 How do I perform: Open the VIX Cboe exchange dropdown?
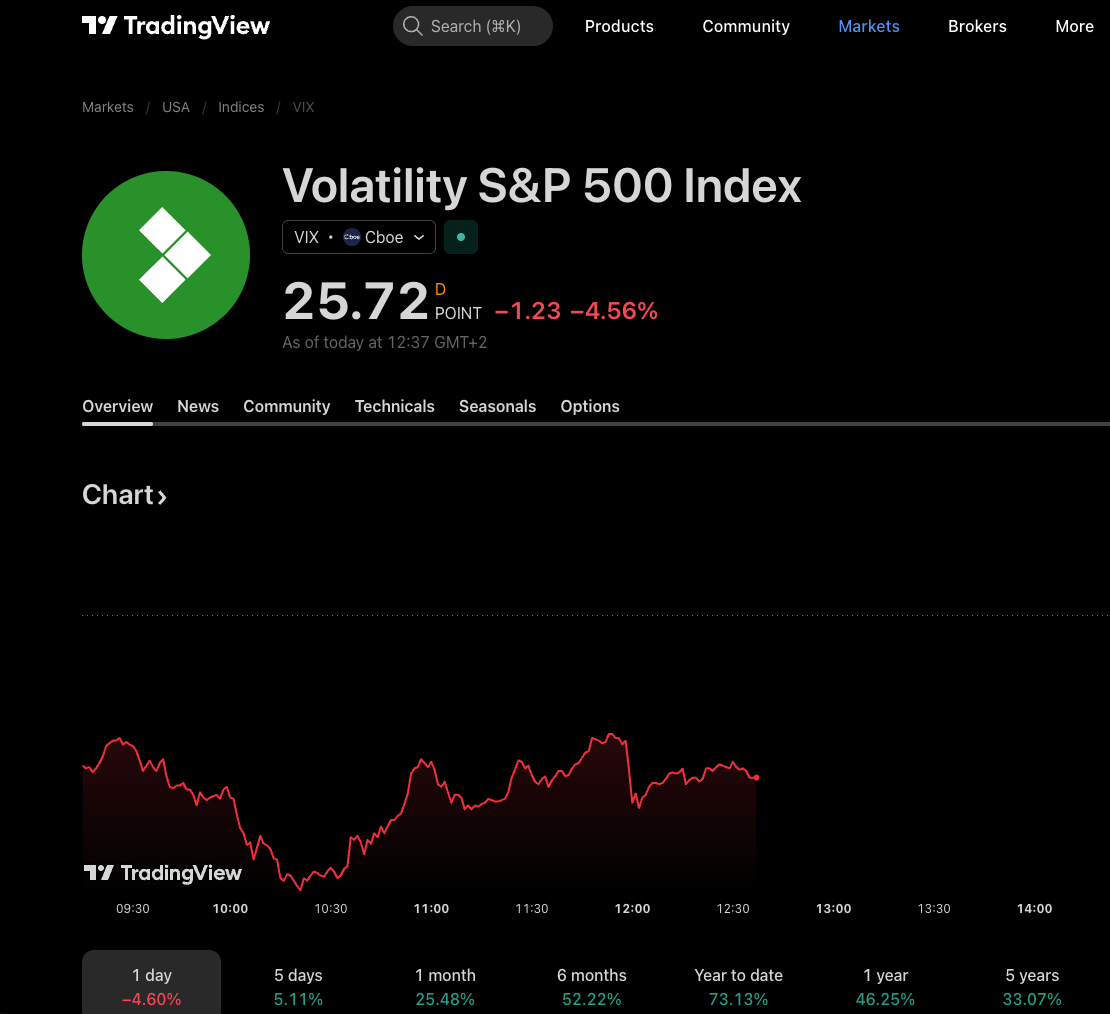pyautogui.click(x=359, y=237)
